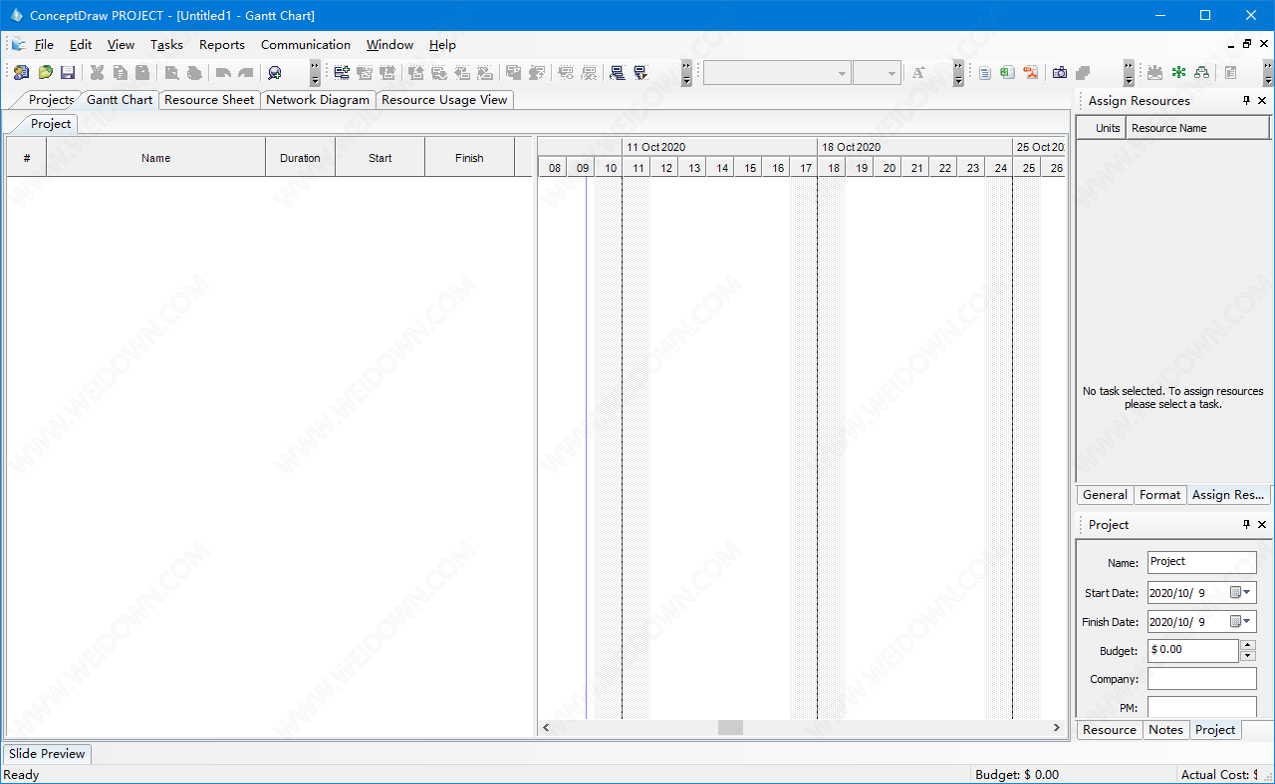Click the Gantt timeline horizontal scrollbar thumb
Viewport: 1275px width, 784px height.
click(x=730, y=728)
